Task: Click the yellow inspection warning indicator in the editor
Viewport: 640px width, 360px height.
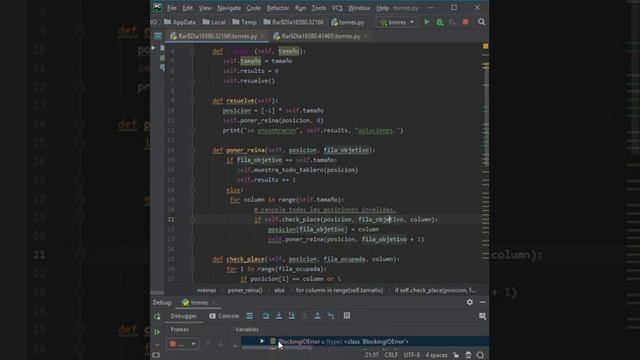Action: pyautogui.click(x=485, y=46)
